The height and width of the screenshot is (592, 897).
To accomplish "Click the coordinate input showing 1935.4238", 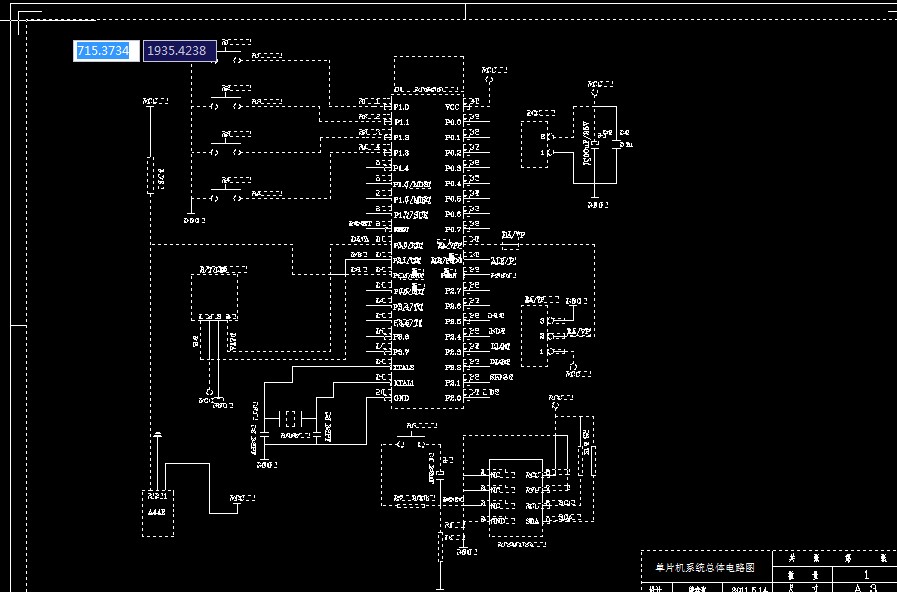I will click(179, 50).
